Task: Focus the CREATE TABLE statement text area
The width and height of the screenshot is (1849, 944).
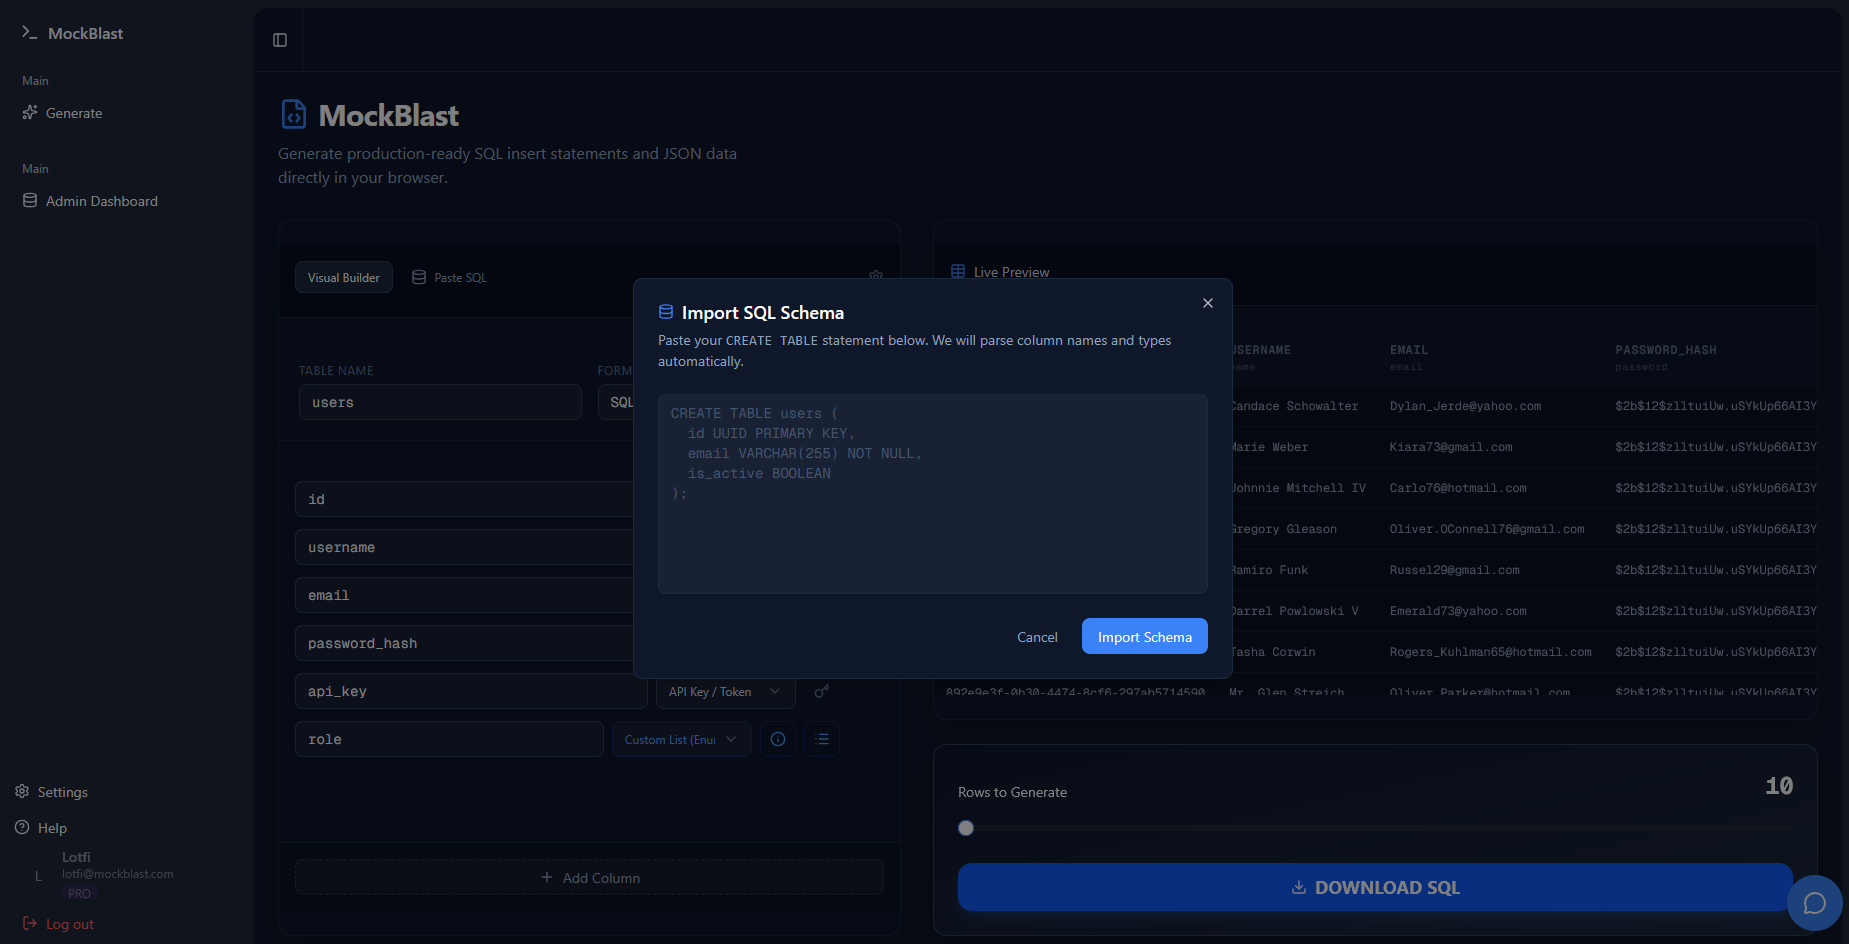Action: [933, 494]
